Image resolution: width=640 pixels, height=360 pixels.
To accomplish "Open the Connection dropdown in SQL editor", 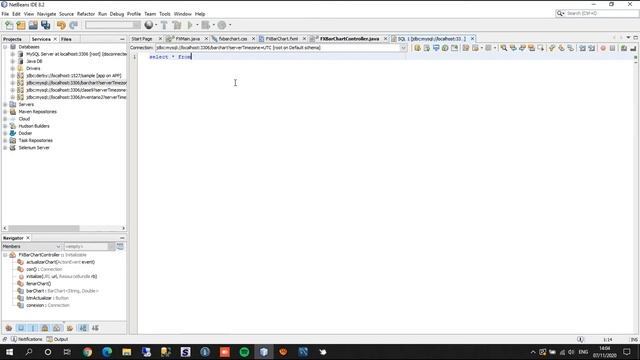I will click(403, 48).
